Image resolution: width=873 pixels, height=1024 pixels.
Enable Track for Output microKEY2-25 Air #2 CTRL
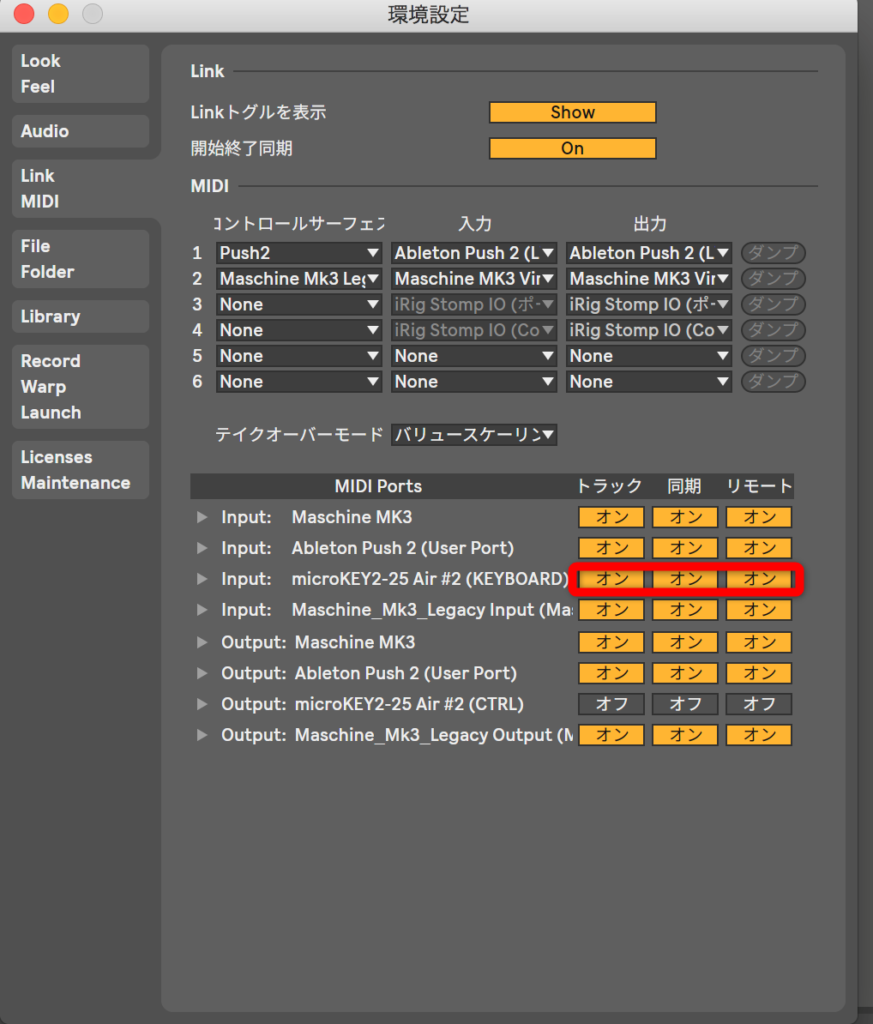click(612, 704)
